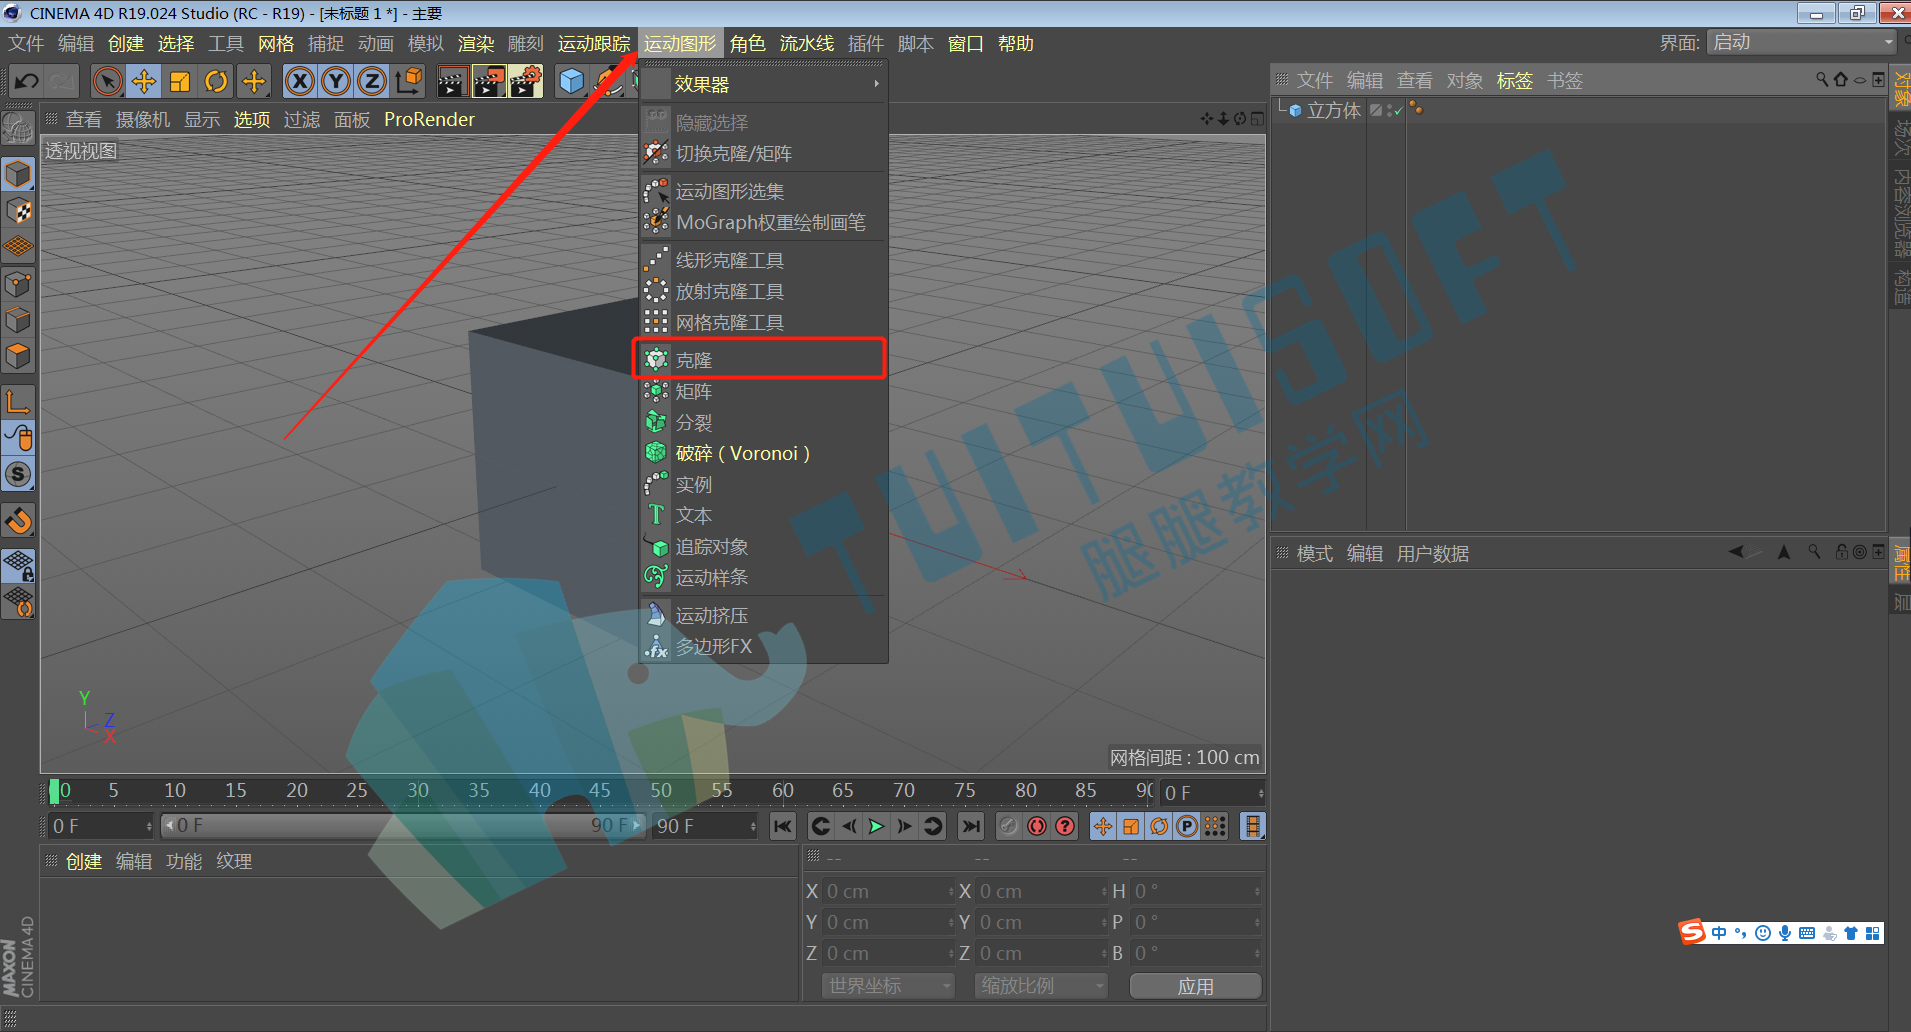This screenshot has width=1911, height=1032.
Task: Open the 渲染 menu in menu bar
Action: pyautogui.click(x=476, y=43)
